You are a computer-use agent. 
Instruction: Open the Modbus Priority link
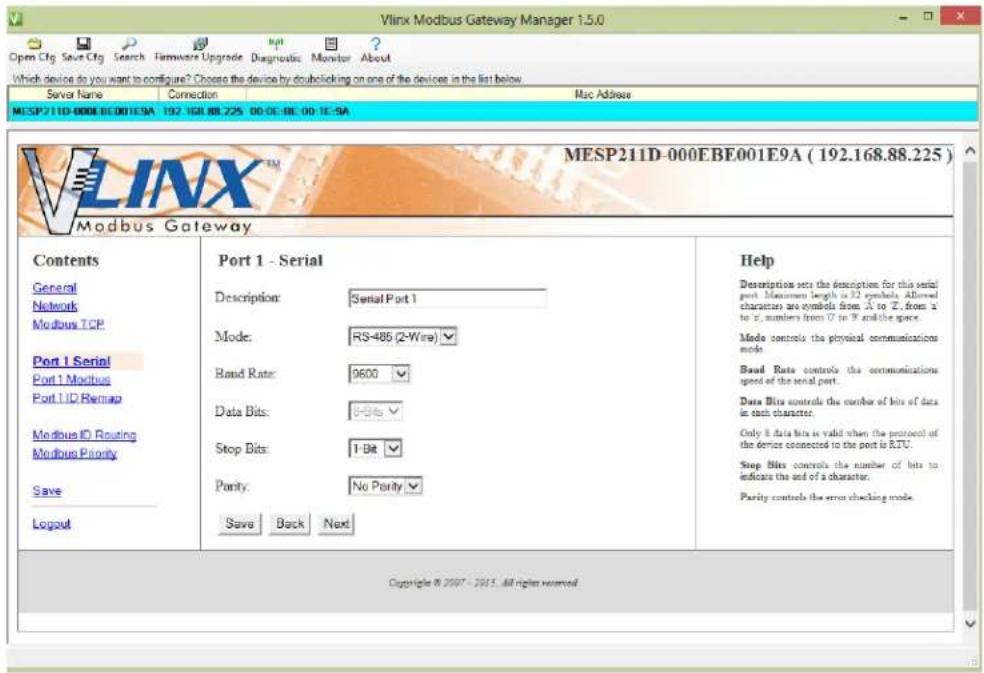click(x=75, y=453)
